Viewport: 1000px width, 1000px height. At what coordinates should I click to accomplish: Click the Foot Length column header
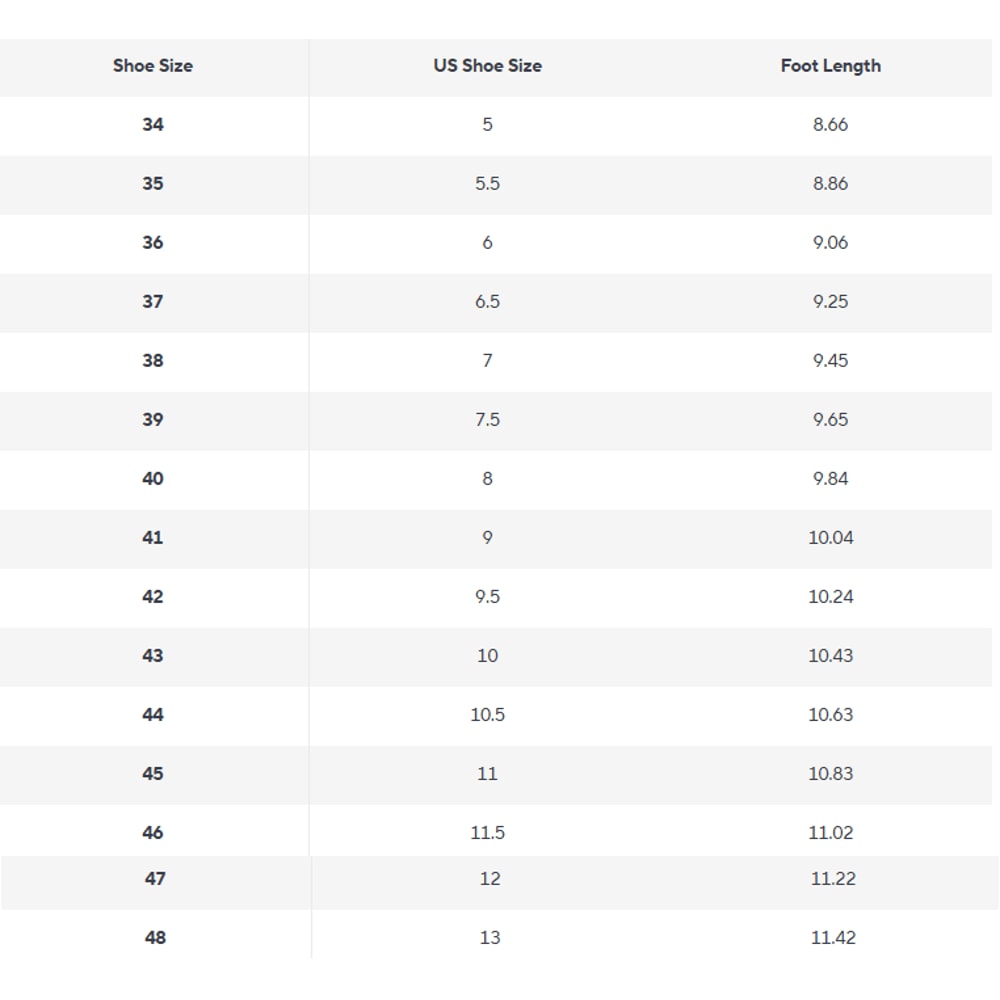[830, 66]
